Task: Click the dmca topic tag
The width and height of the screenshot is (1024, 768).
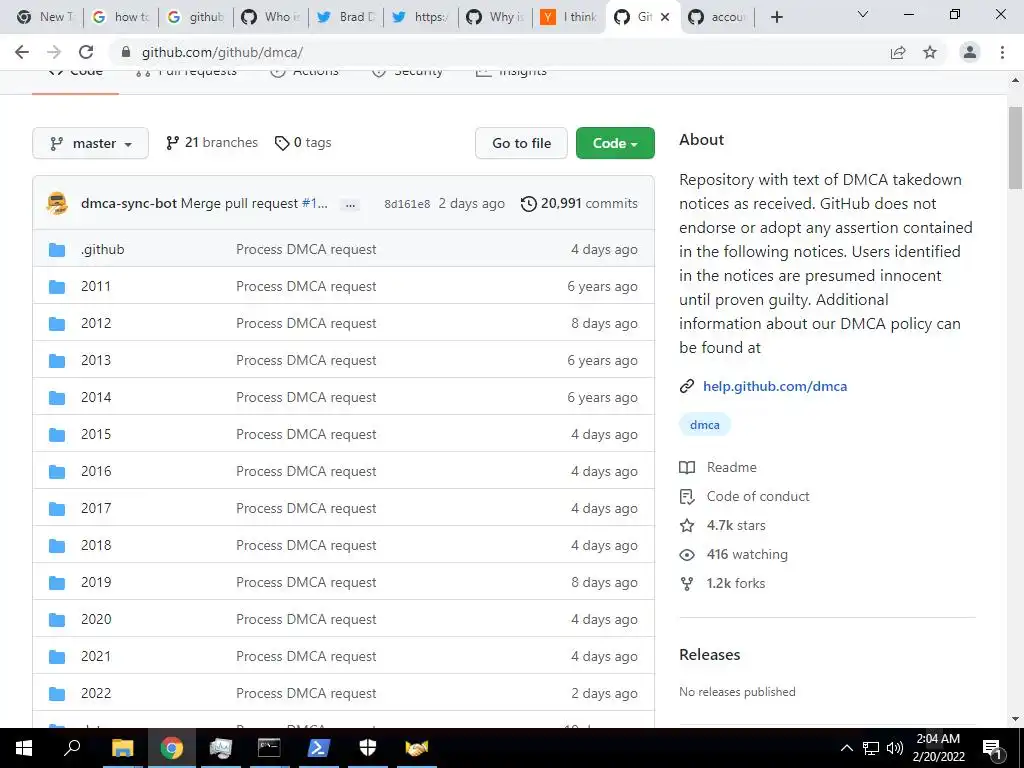Action: tap(705, 424)
